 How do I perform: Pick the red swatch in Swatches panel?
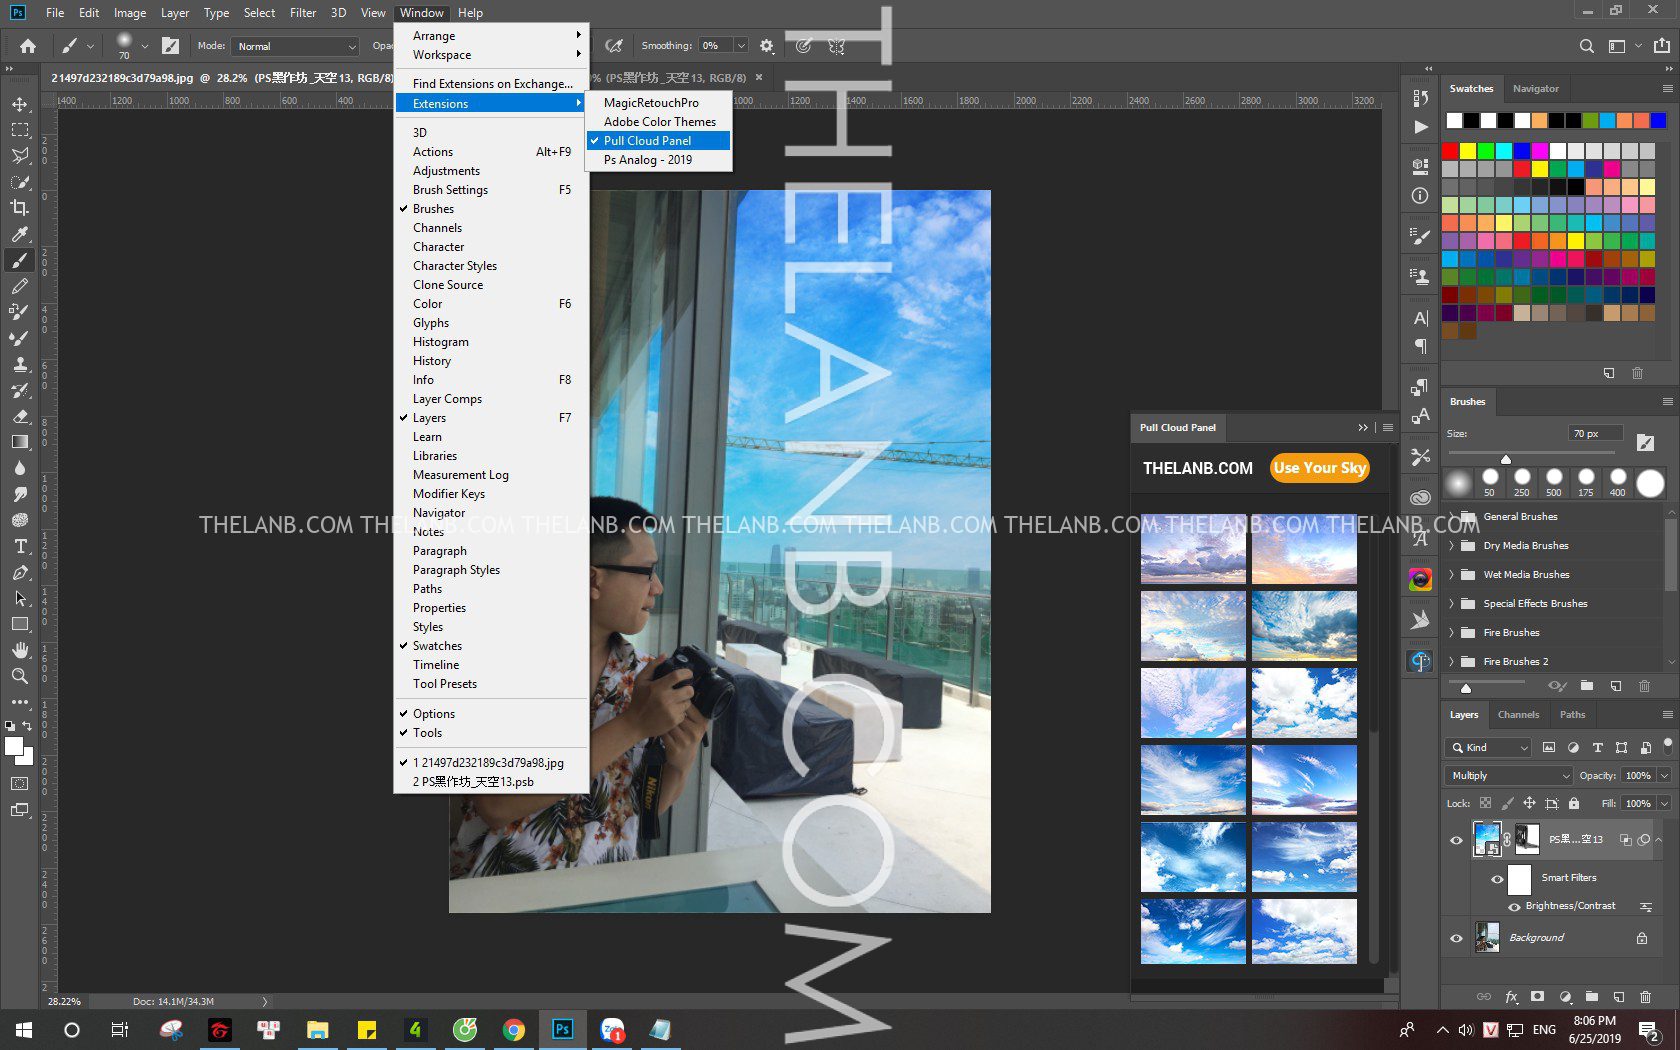click(x=1450, y=151)
